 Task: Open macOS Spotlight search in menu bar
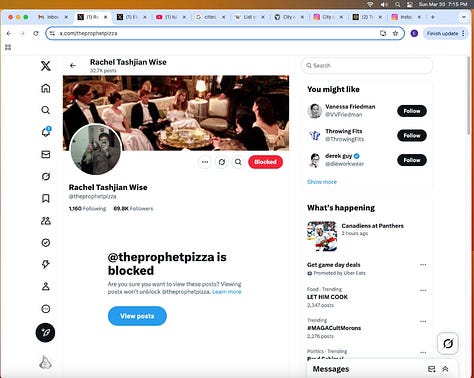tap(397, 4)
